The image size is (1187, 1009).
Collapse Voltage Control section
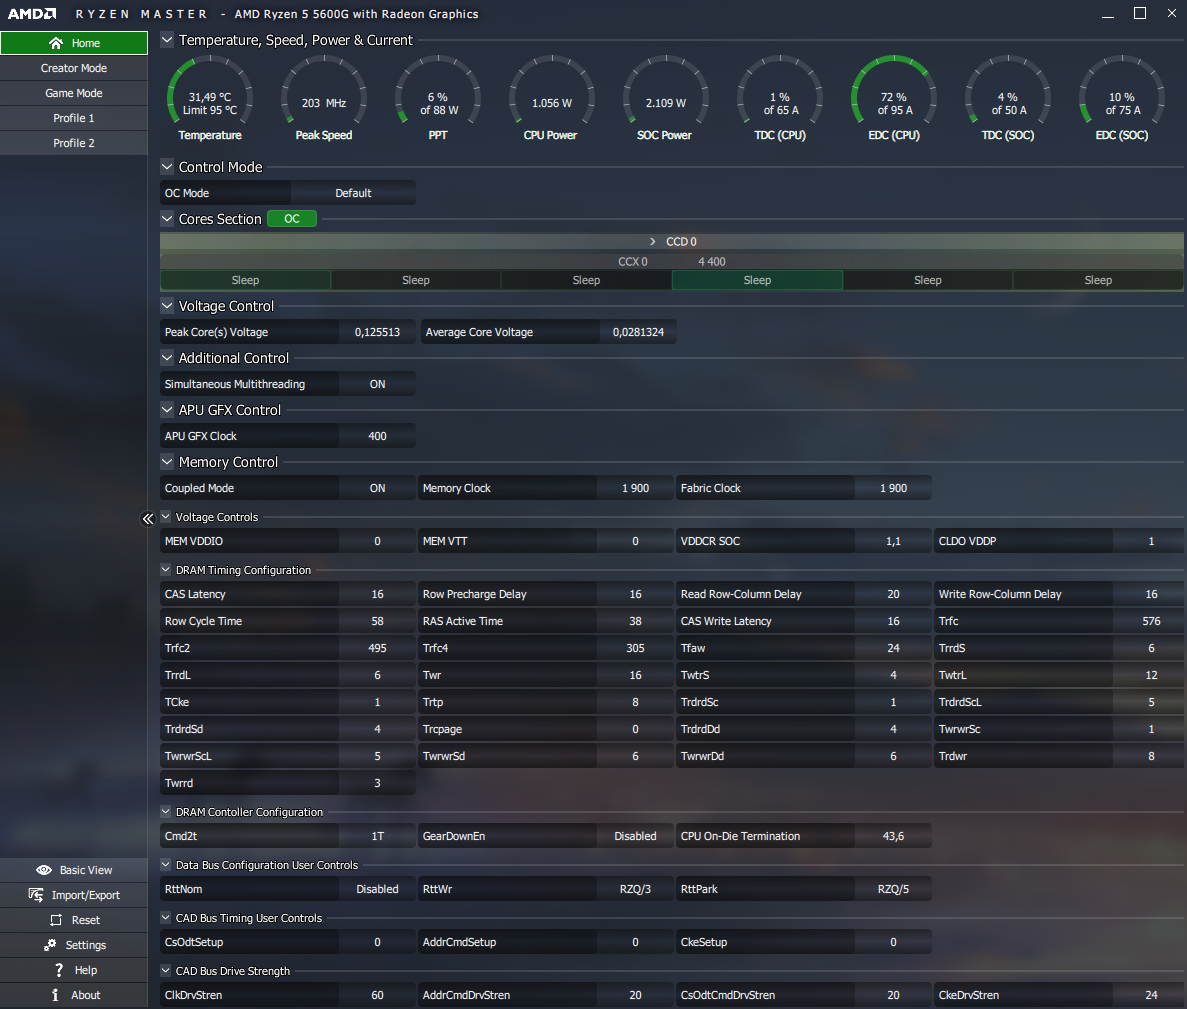pyautogui.click(x=167, y=306)
